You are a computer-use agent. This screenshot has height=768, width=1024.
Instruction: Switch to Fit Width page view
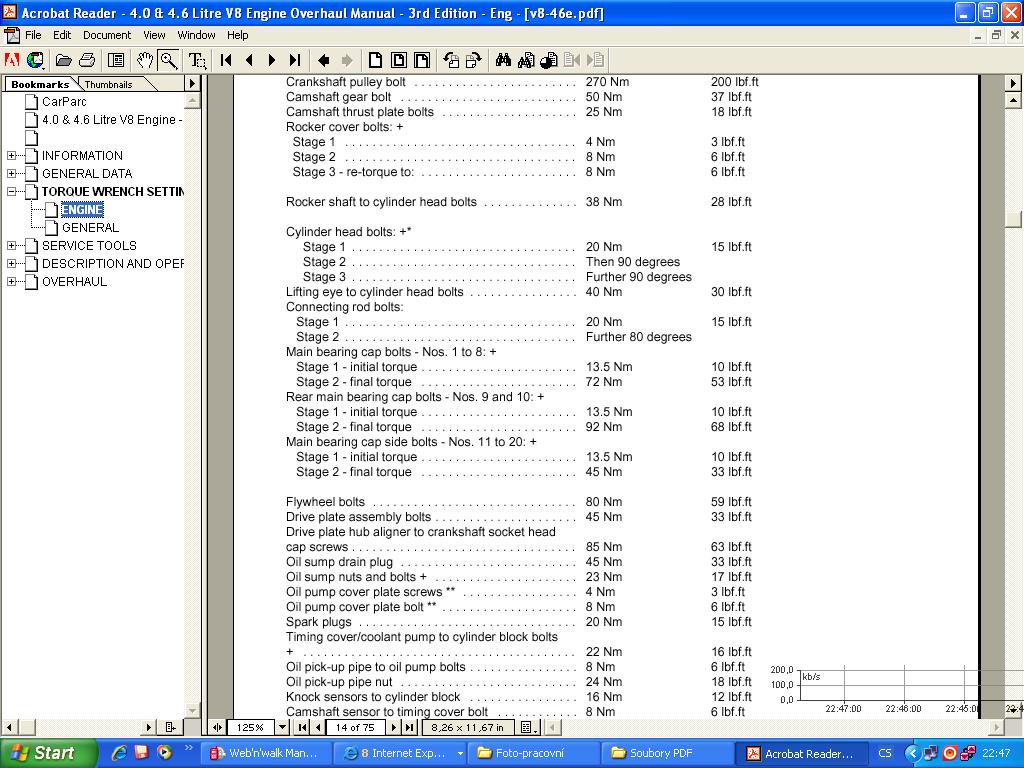pyautogui.click(x=422, y=60)
